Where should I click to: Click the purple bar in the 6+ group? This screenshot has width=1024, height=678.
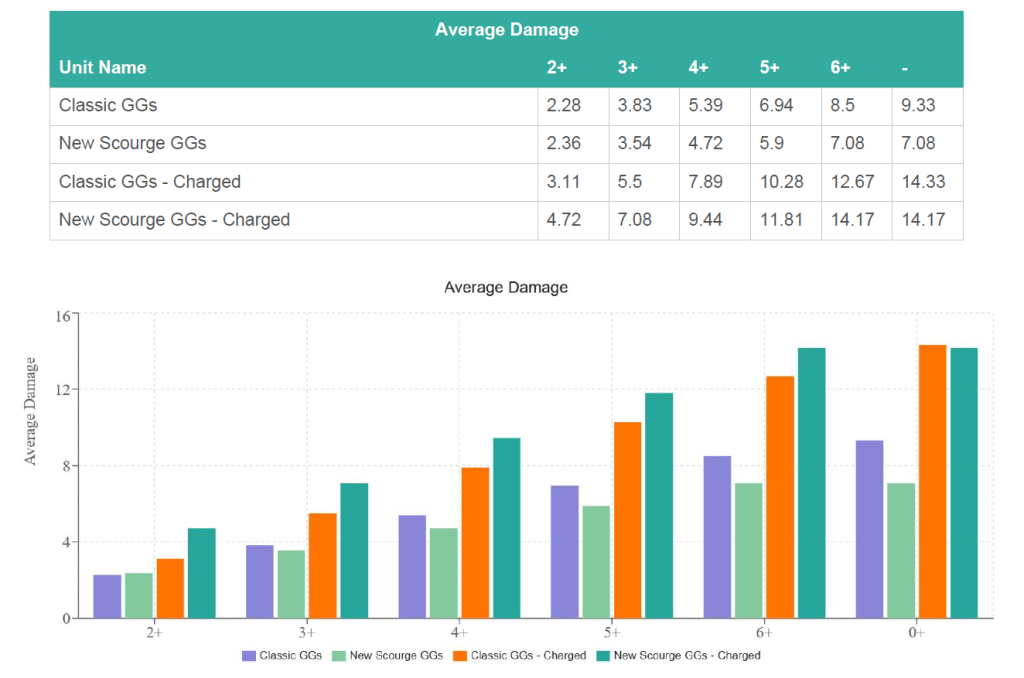717,537
